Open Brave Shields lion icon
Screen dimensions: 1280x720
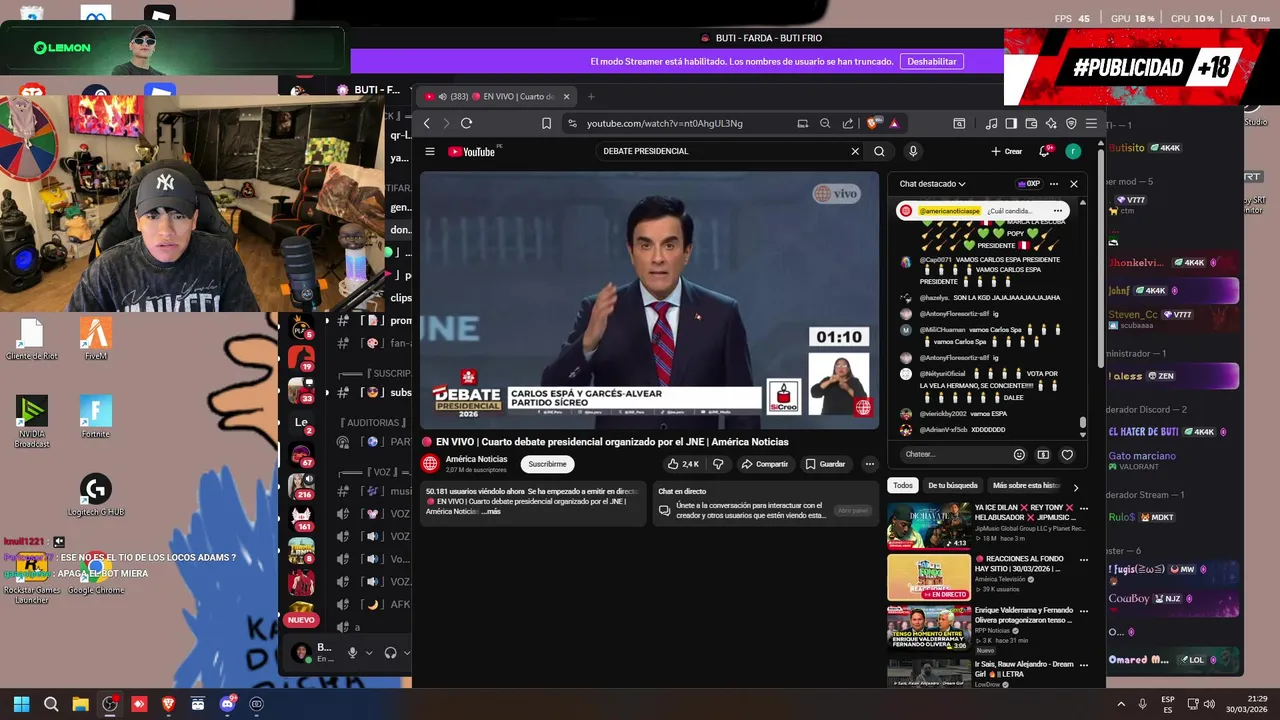coord(873,123)
